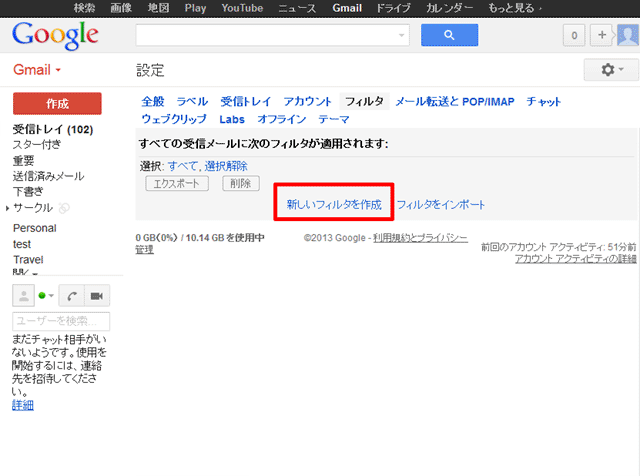The width and height of the screenshot is (640, 476).
Task: Open the settings gear menu
Action: tap(609, 70)
